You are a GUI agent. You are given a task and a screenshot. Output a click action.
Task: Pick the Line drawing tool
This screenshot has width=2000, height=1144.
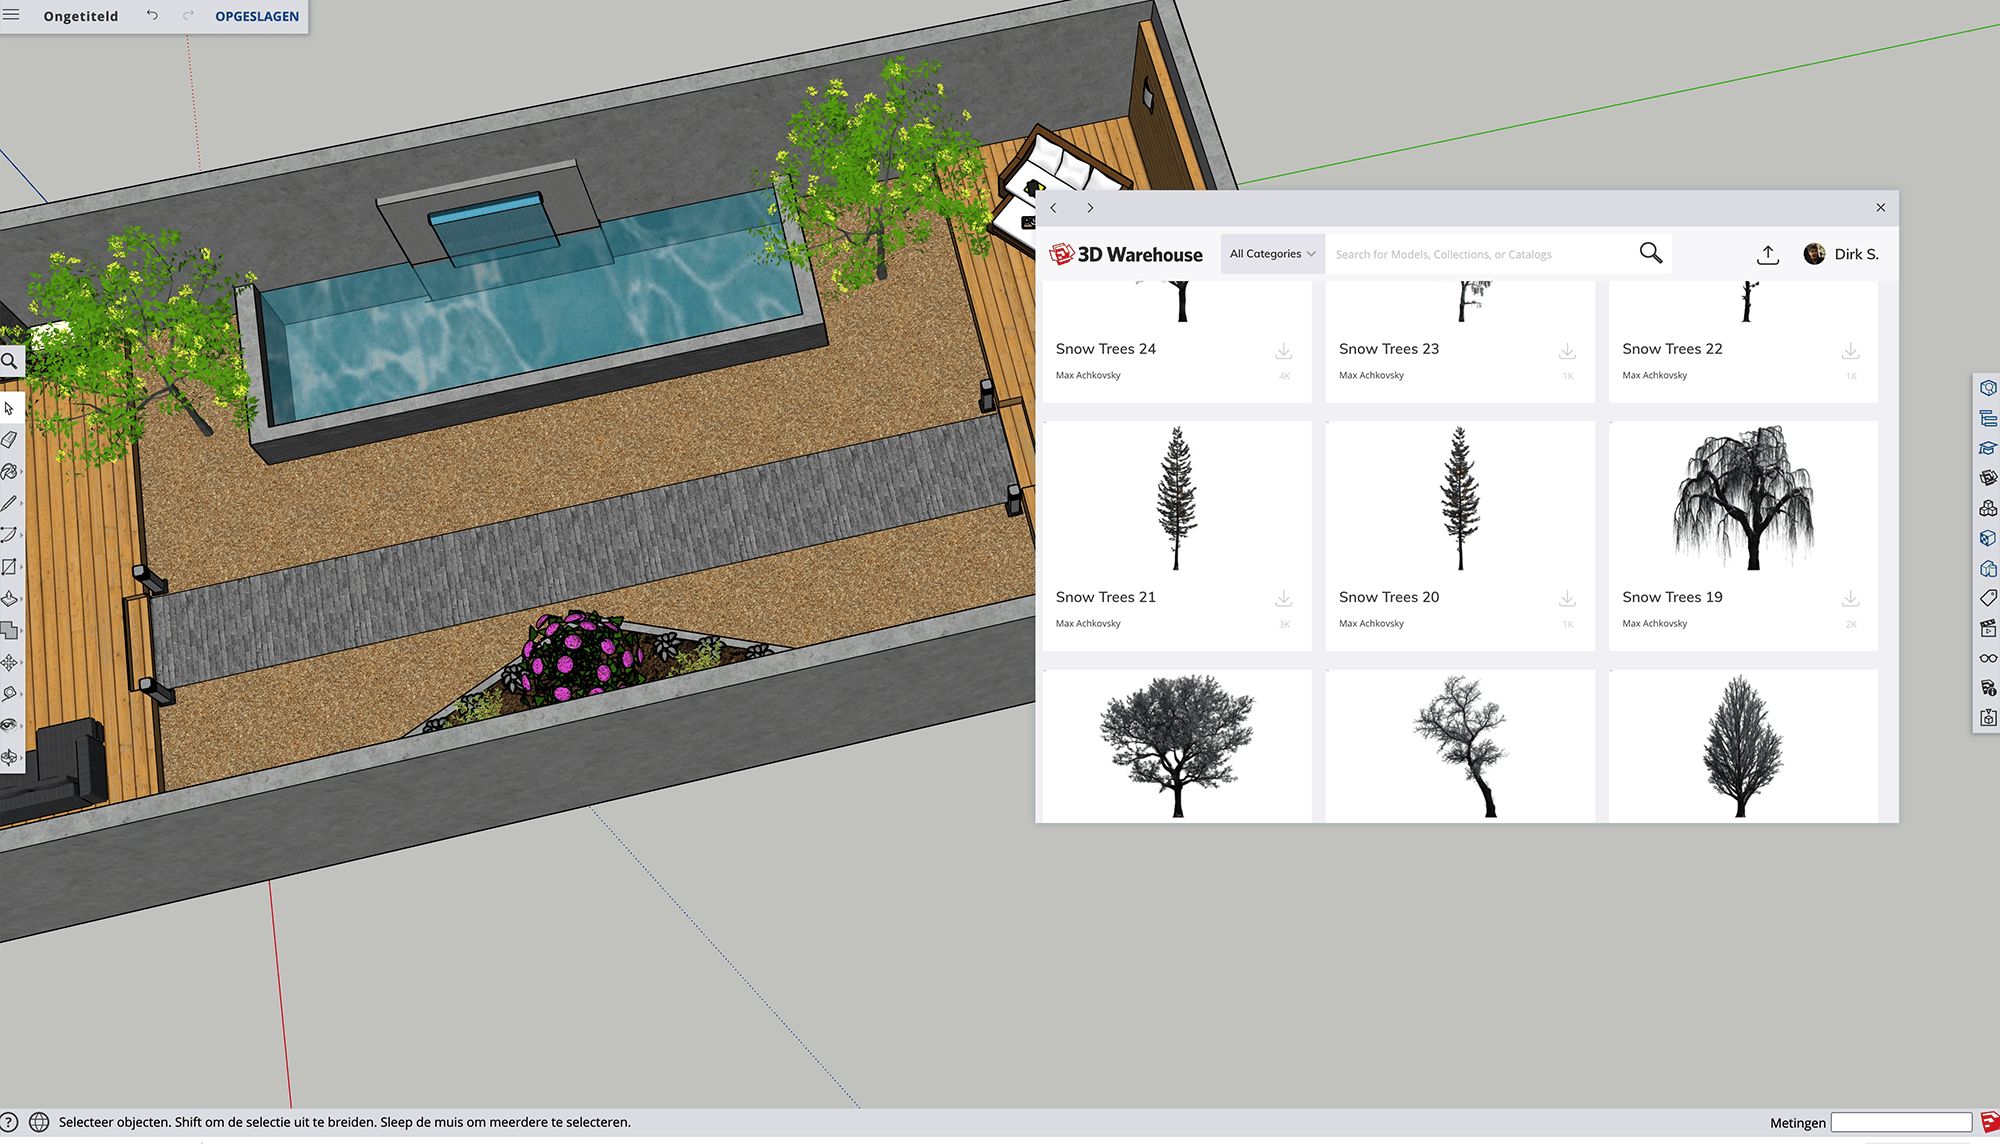(x=12, y=502)
